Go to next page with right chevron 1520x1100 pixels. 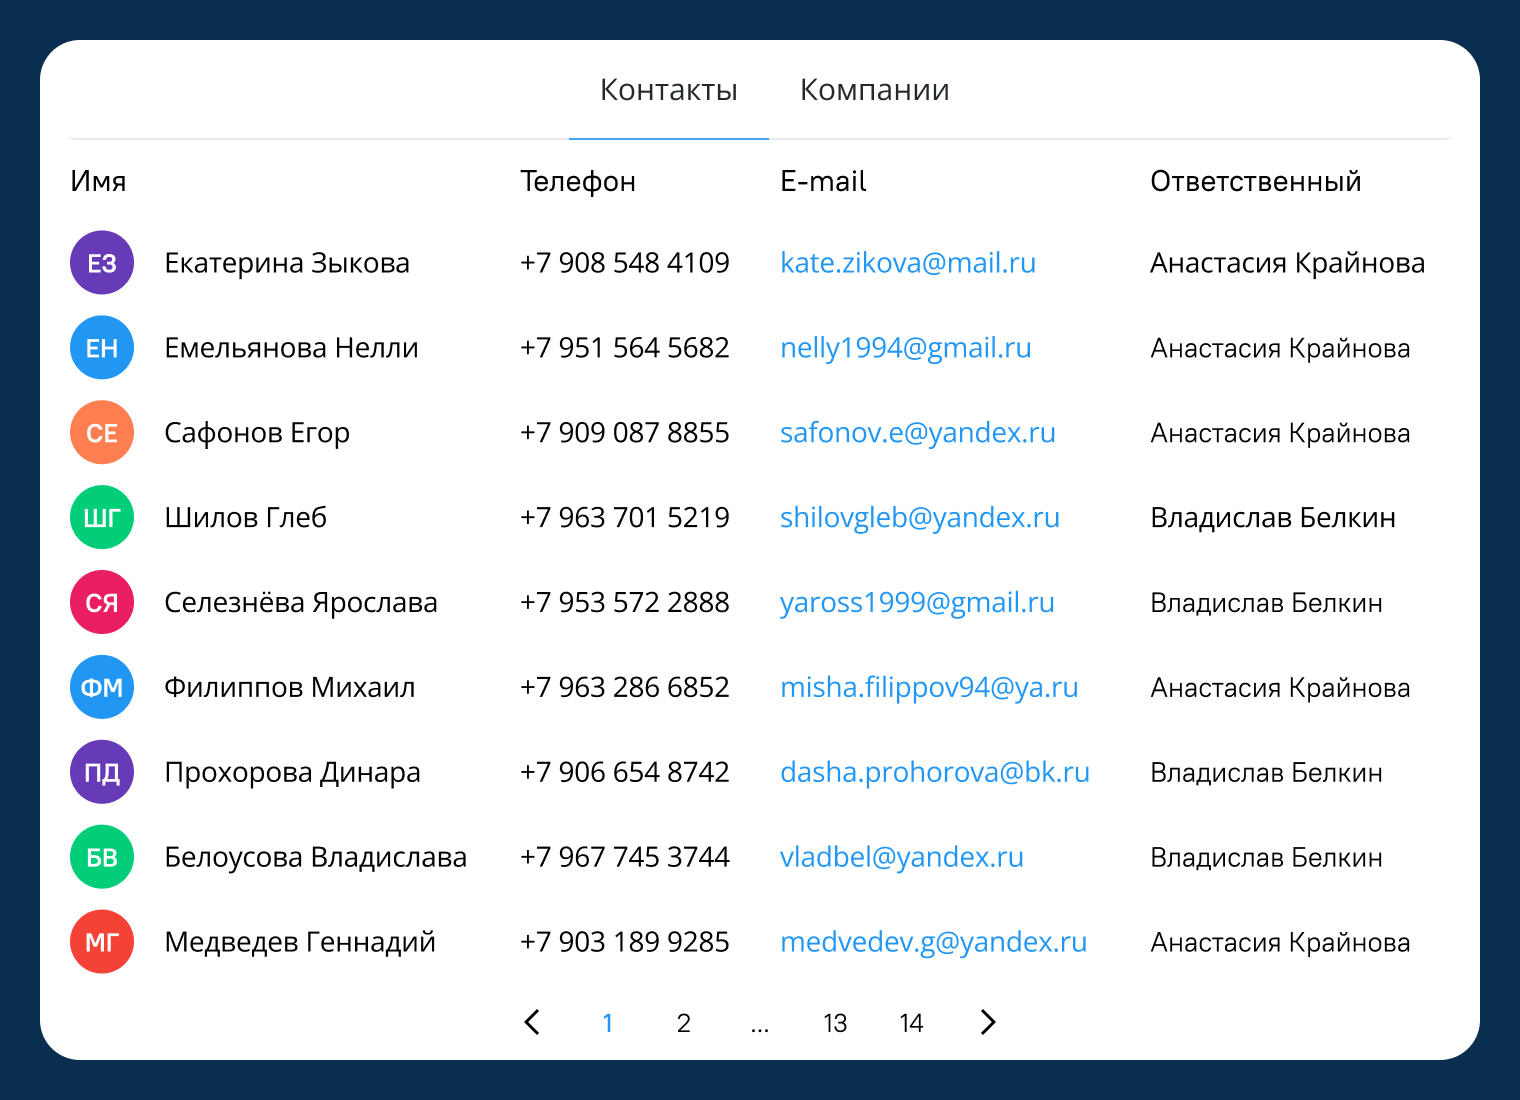pyautogui.click(x=988, y=1022)
